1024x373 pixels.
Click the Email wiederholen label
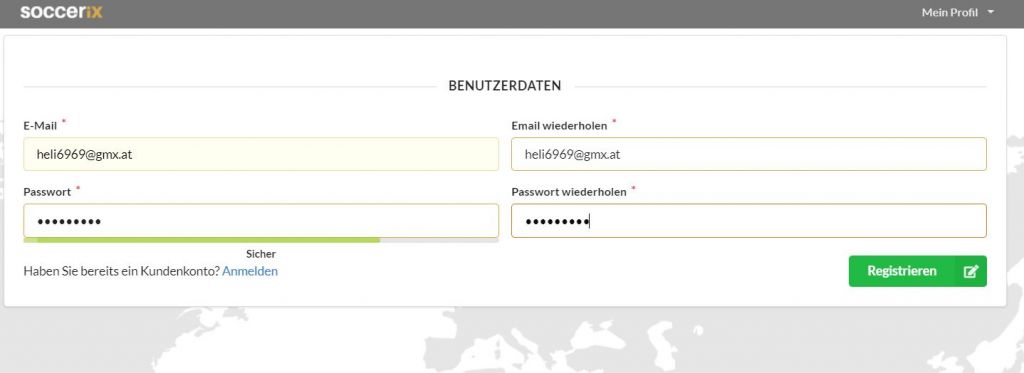[559, 125]
